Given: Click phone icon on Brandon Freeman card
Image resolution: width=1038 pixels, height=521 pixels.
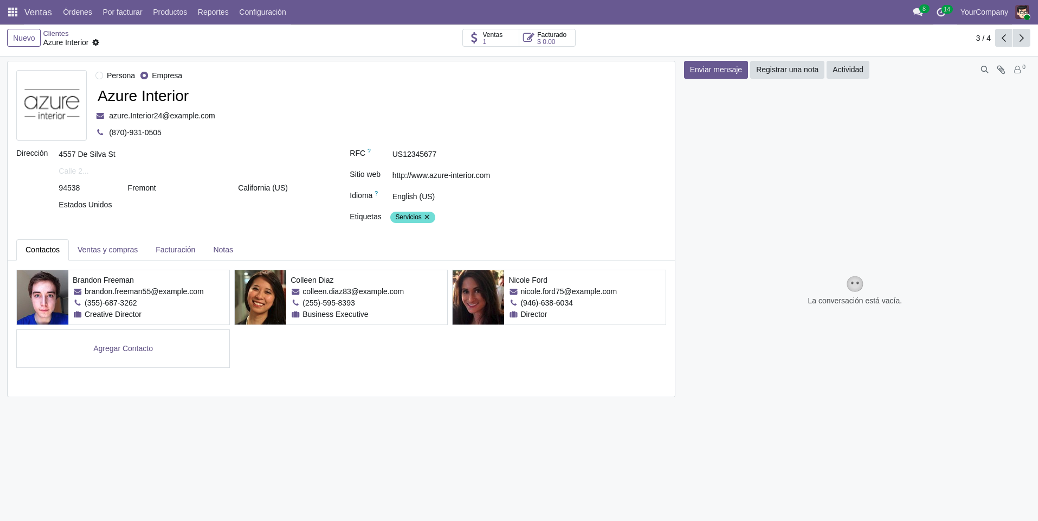Looking at the screenshot, I should pyautogui.click(x=77, y=303).
